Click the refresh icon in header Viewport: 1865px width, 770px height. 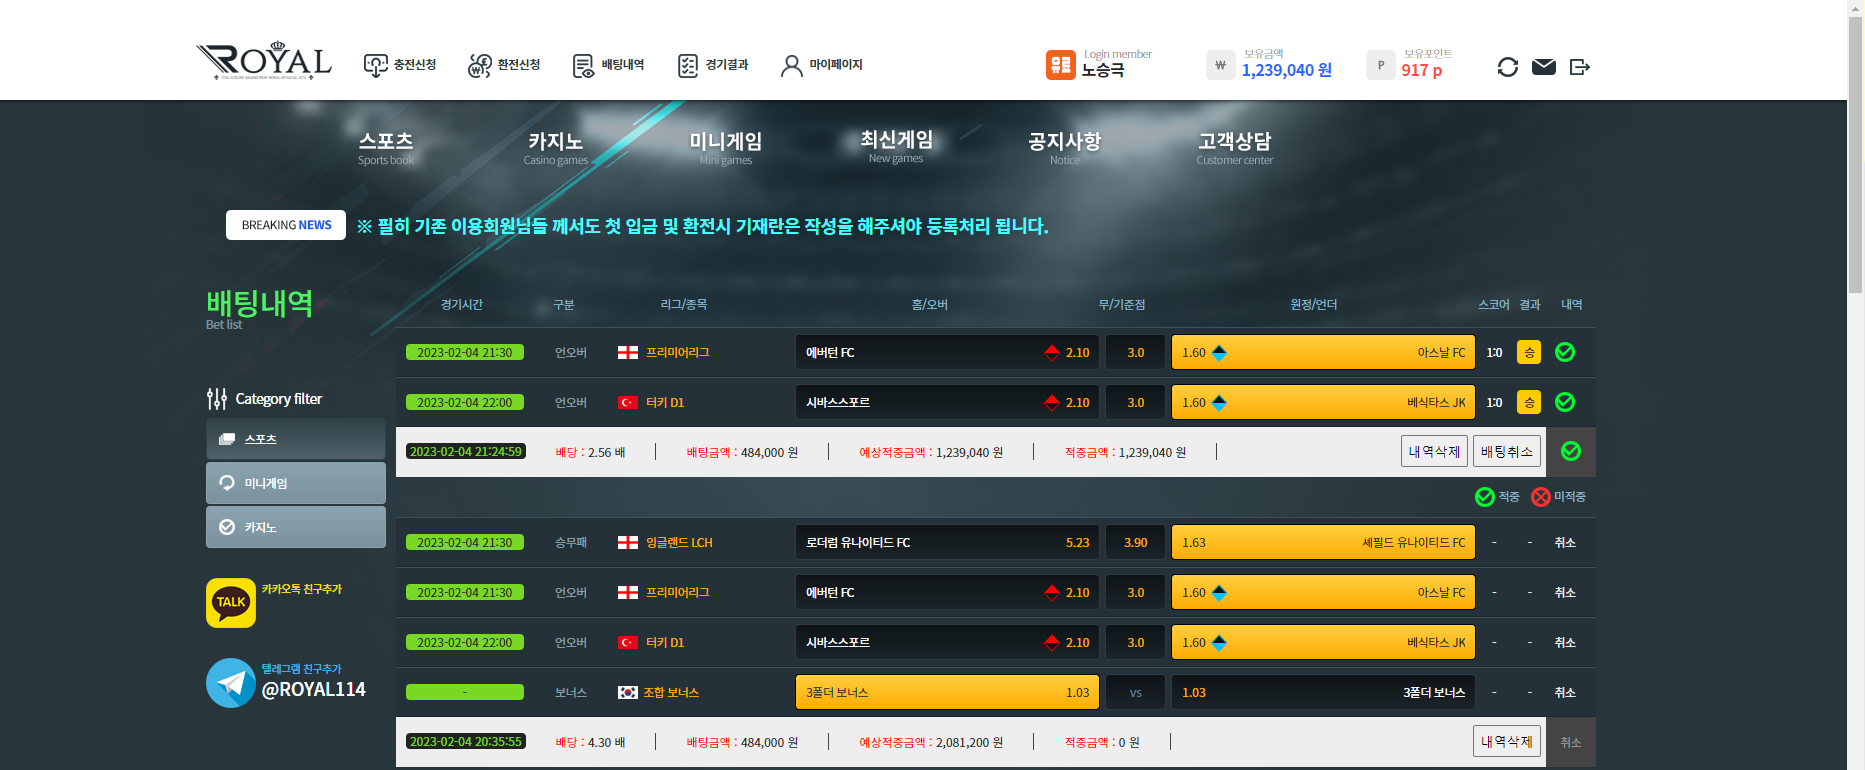[1507, 67]
